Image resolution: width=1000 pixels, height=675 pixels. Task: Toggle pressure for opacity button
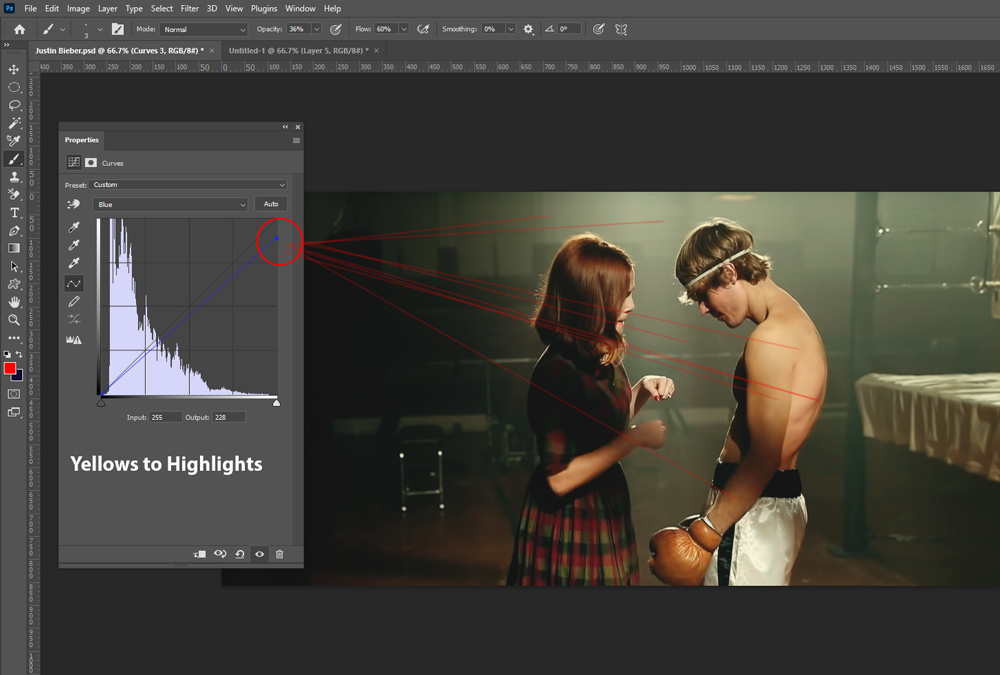tap(335, 29)
